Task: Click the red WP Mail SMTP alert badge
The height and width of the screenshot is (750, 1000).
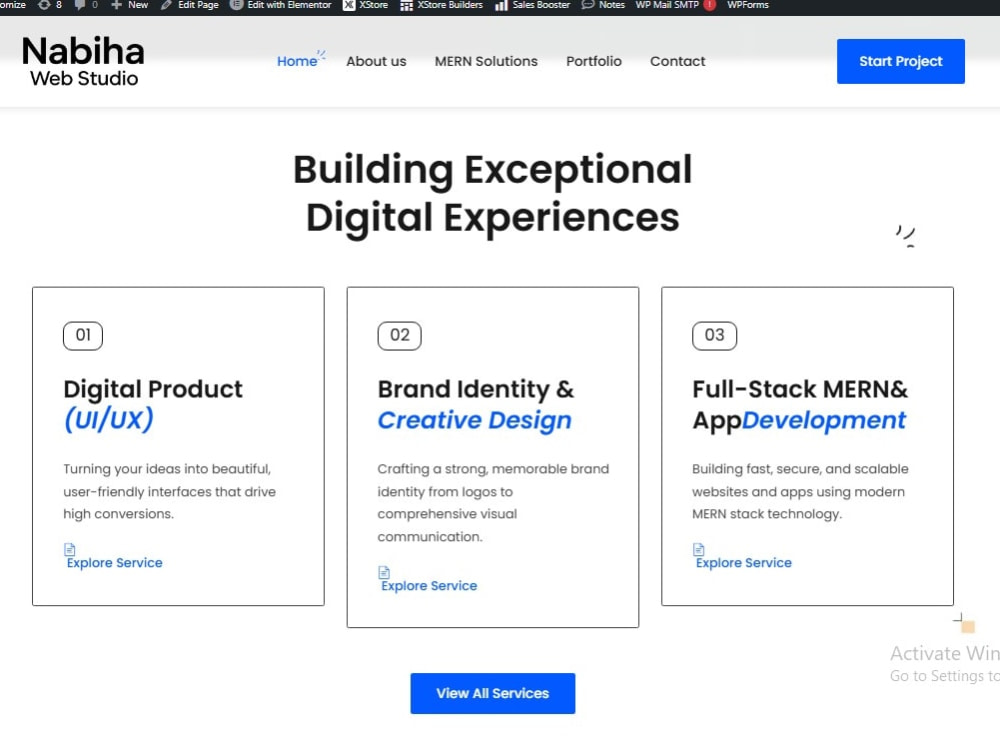Action: 709,5
